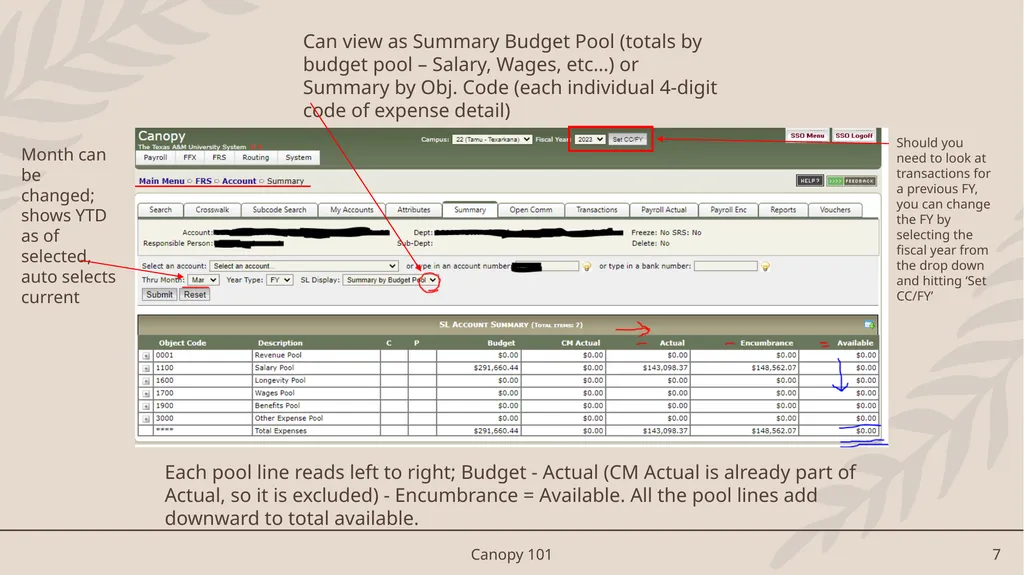
Task: Click Salary Pool budget value $291,660.44
Action: (x=496, y=368)
